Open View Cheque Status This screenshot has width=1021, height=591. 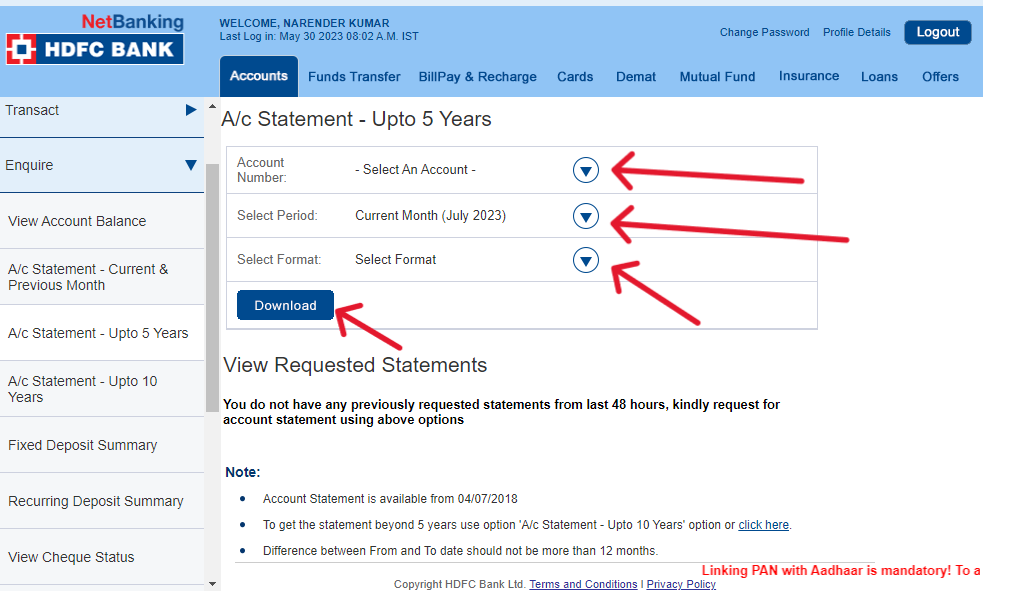(102, 557)
